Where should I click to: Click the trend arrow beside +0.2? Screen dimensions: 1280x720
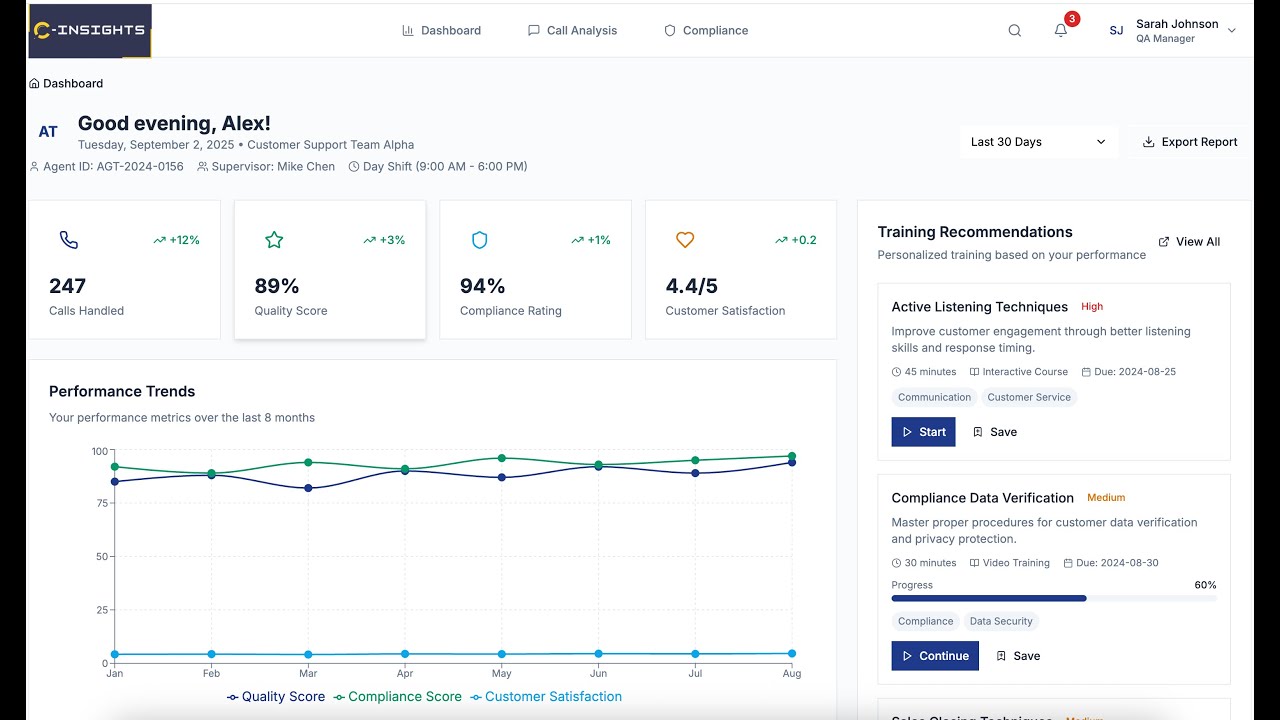(x=781, y=240)
